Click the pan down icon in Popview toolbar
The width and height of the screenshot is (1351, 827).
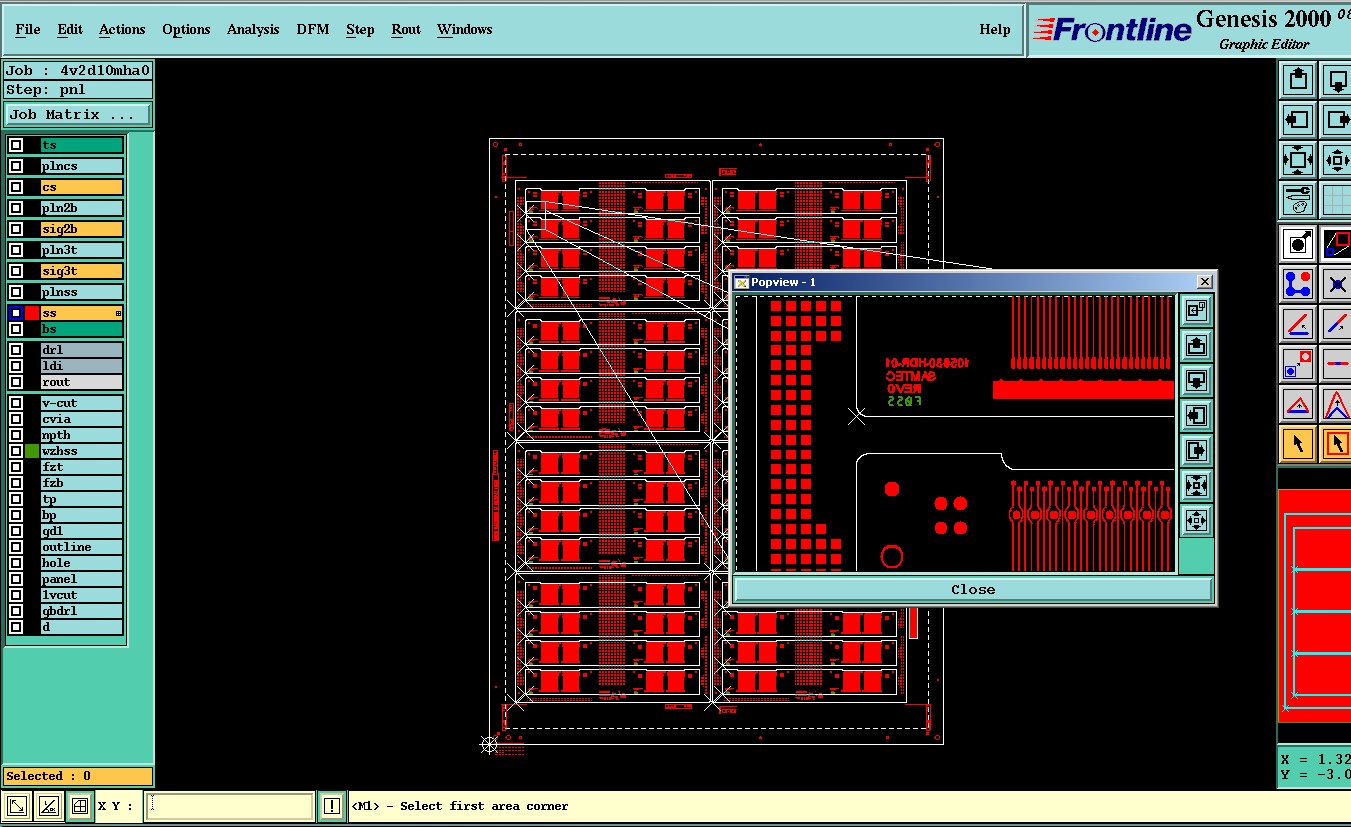coord(1196,380)
